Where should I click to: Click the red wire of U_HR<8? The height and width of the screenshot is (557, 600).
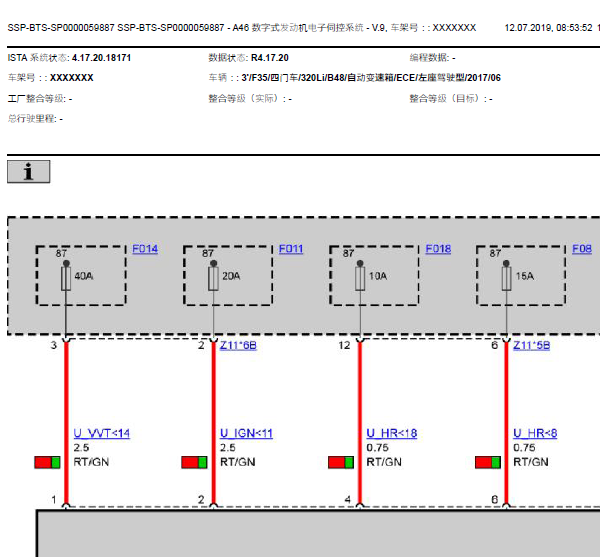tap(506, 423)
